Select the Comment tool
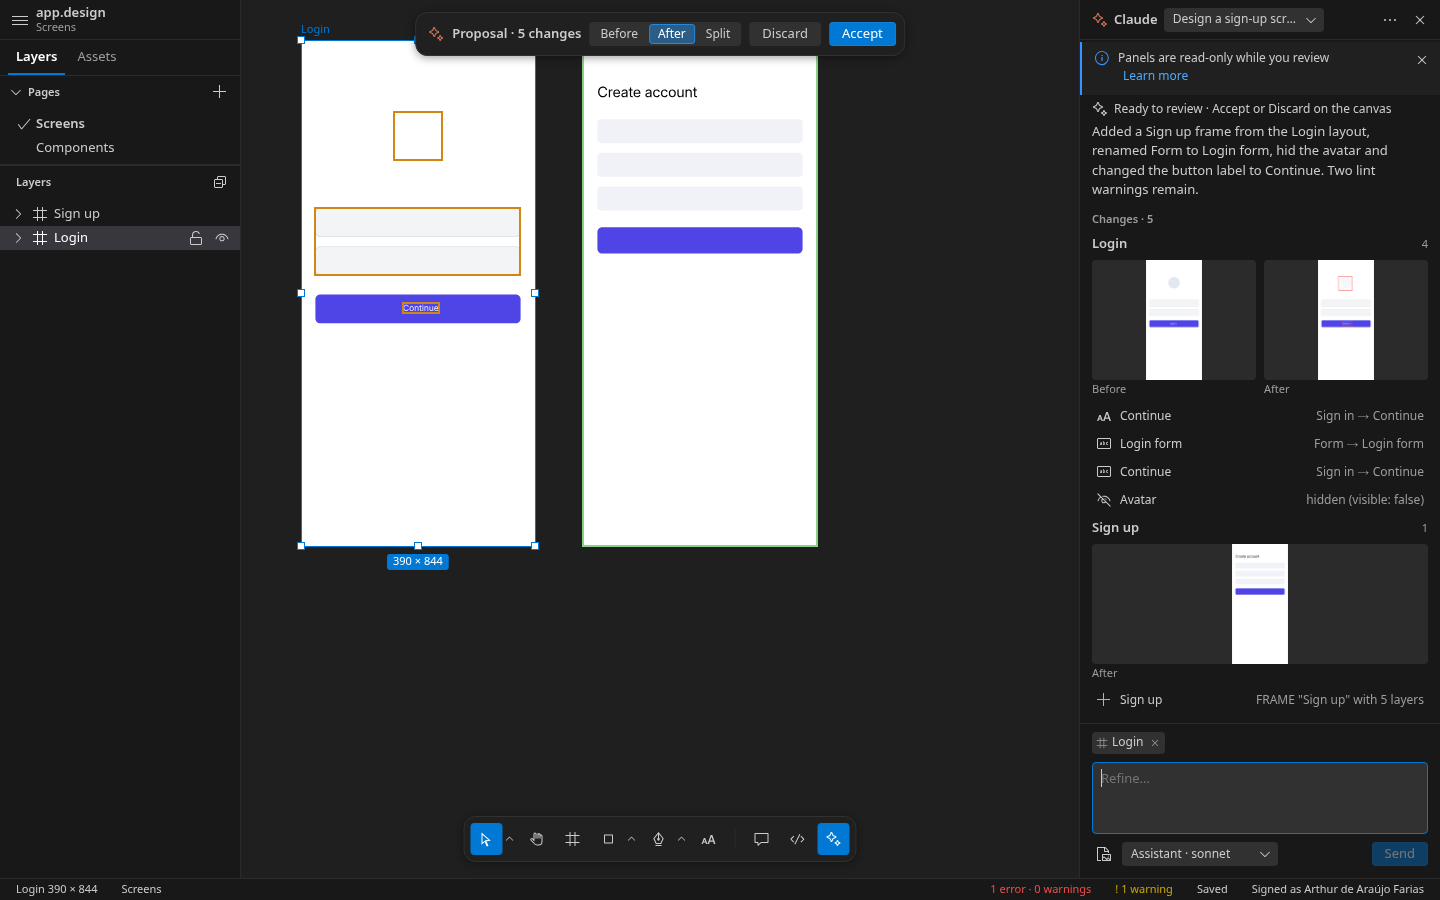Screen dimensions: 1440x900 coord(761,839)
